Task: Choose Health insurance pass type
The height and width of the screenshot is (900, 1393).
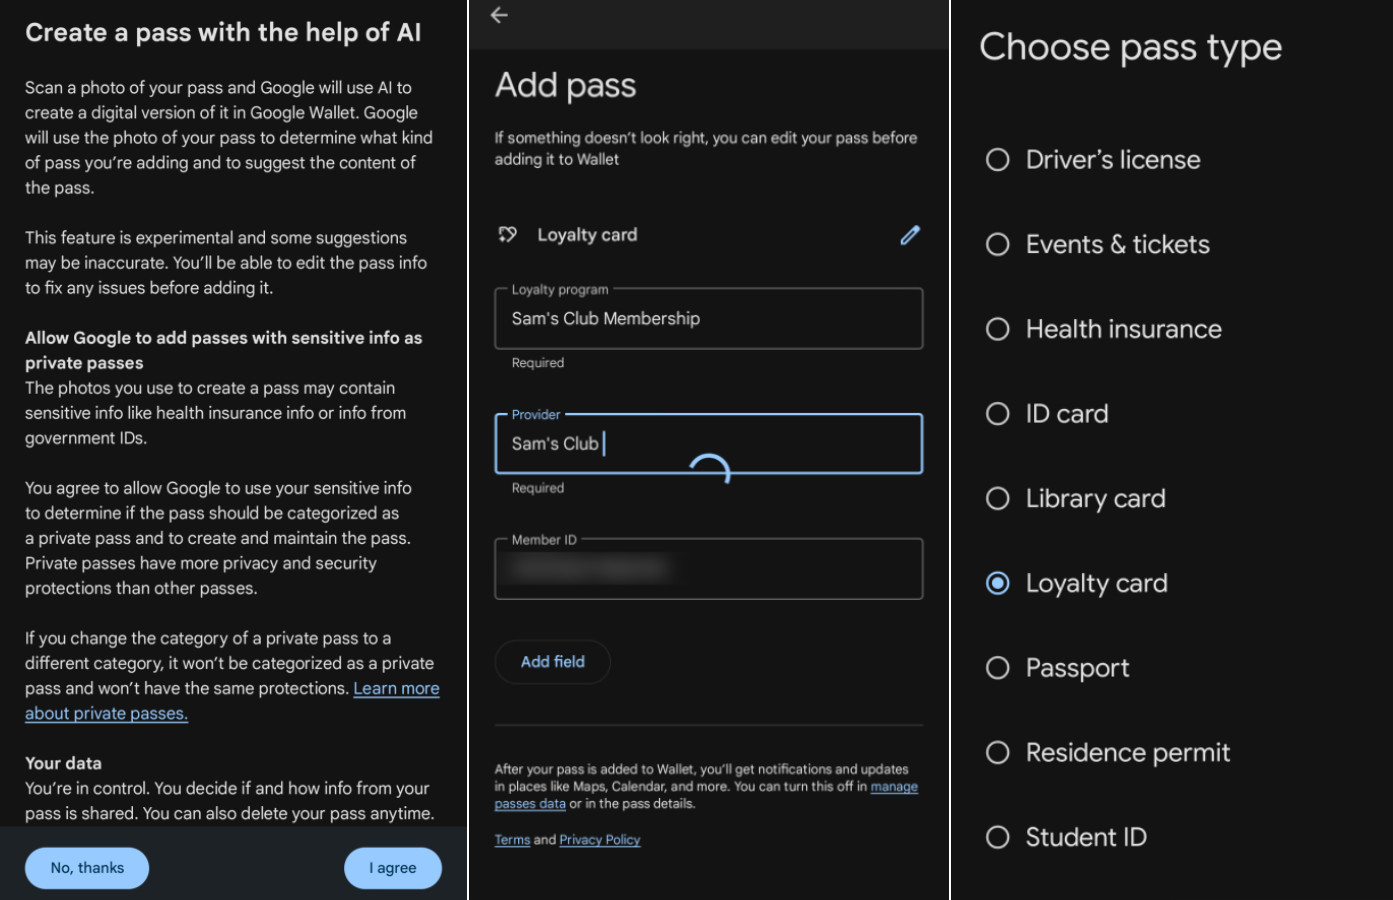Action: 998,329
